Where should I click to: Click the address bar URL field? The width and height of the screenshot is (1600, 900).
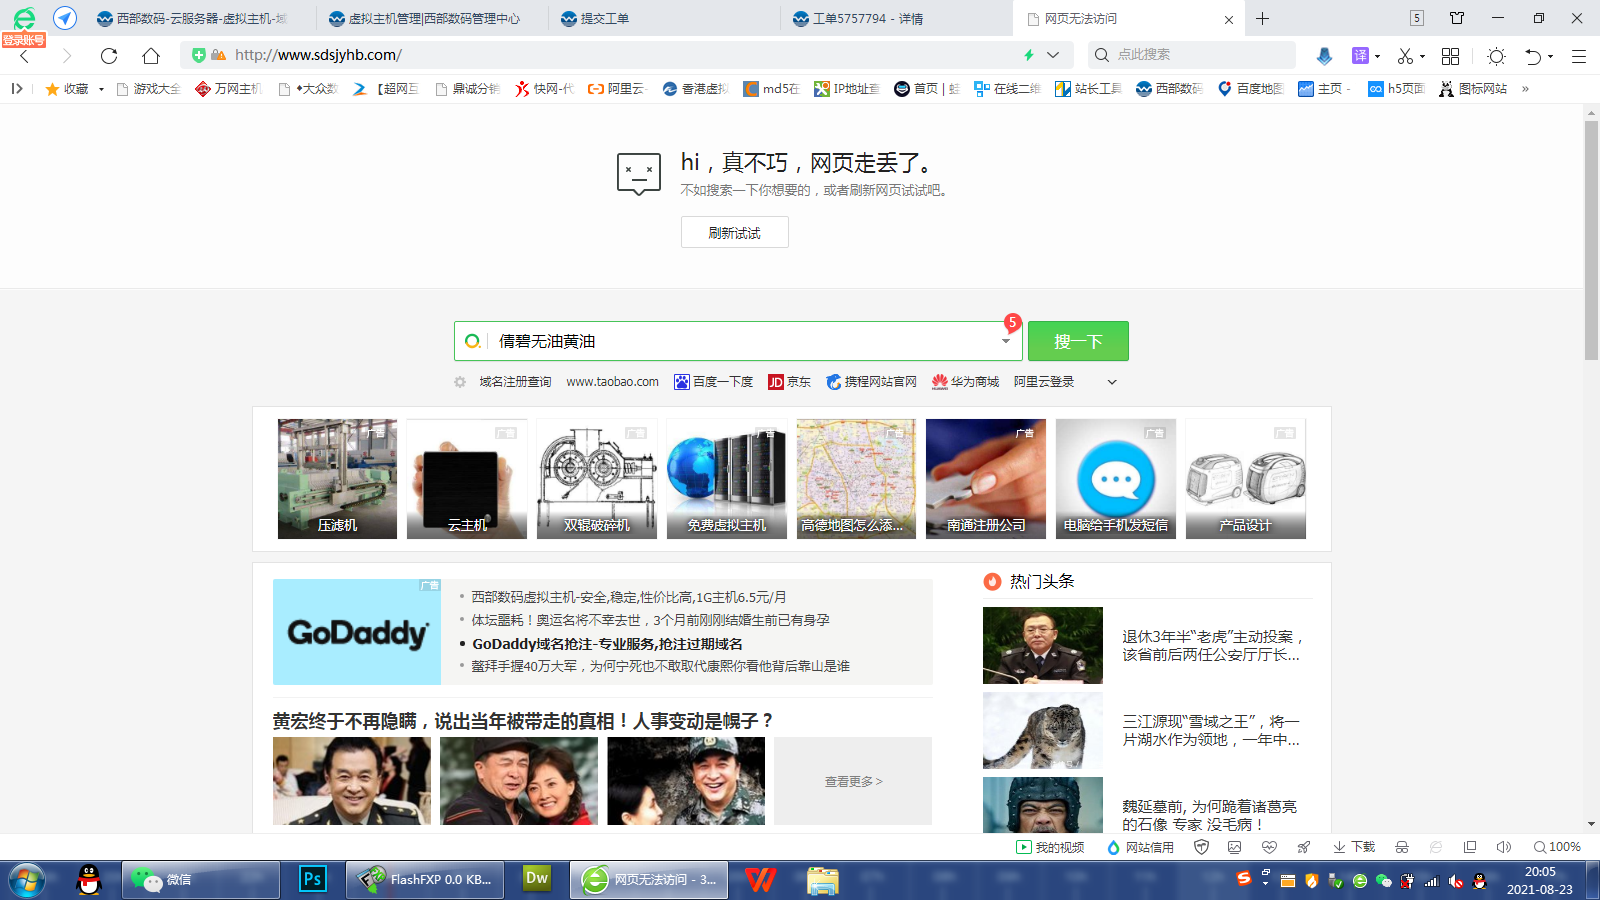coord(625,55)
